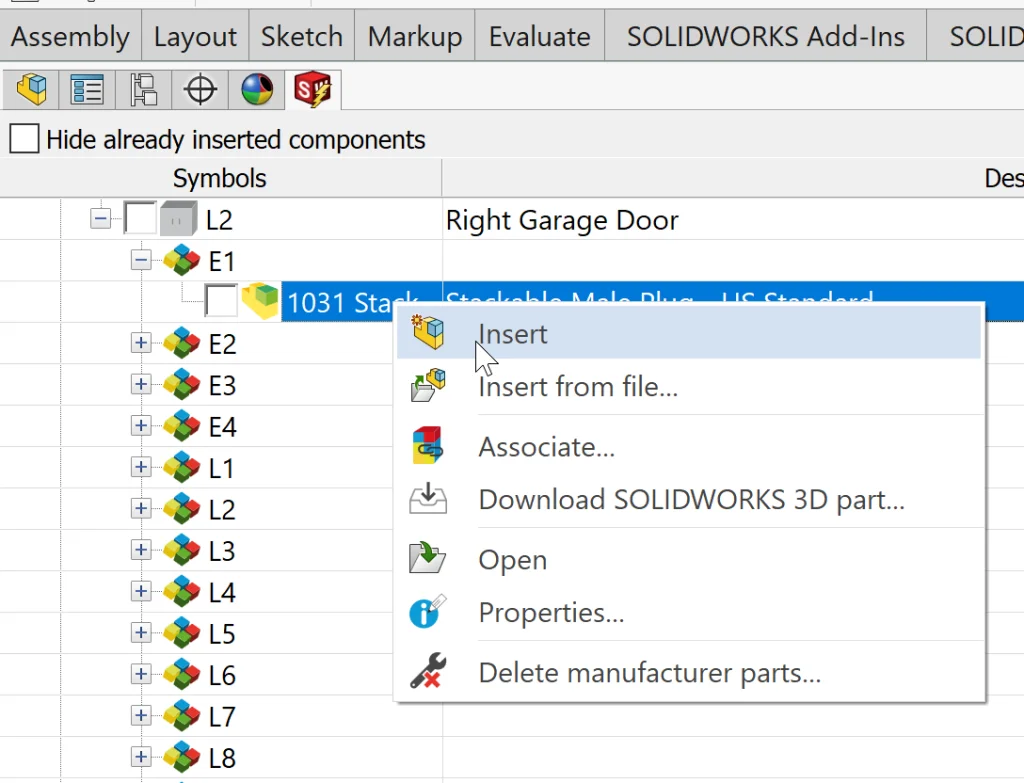The height and width of the screenshot is (783, 1024).
Task: Choose Insert from file in context menu
Action: (578, 387)
